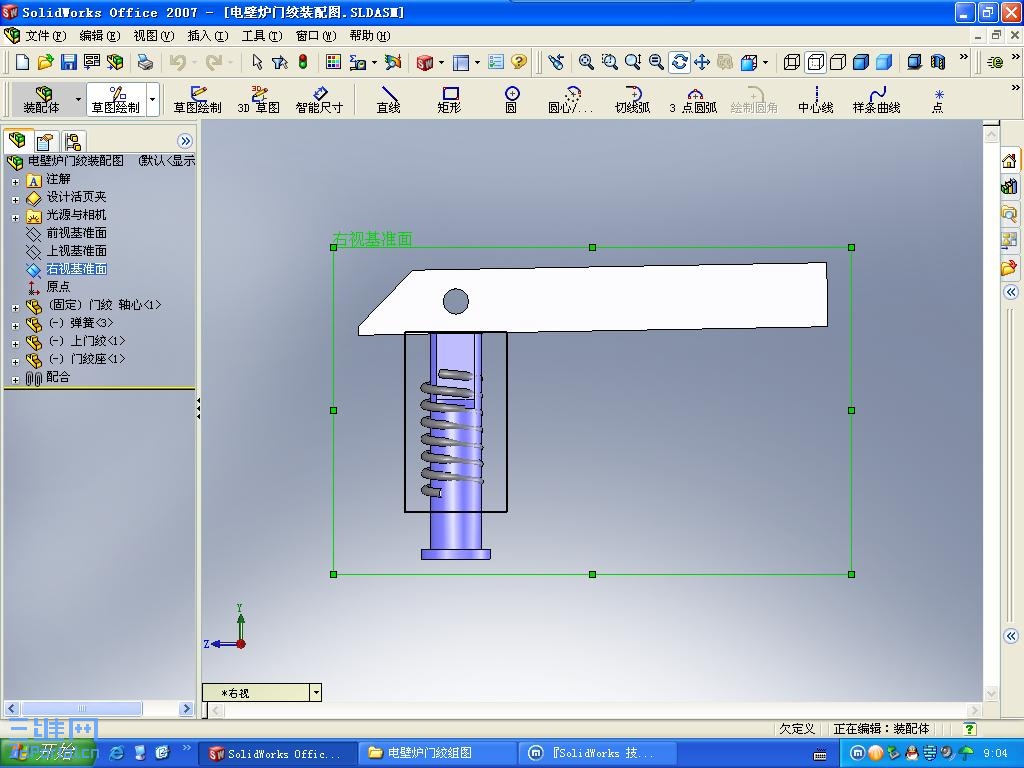Click the Internet Explorer quick launch icon

point(118,753)
